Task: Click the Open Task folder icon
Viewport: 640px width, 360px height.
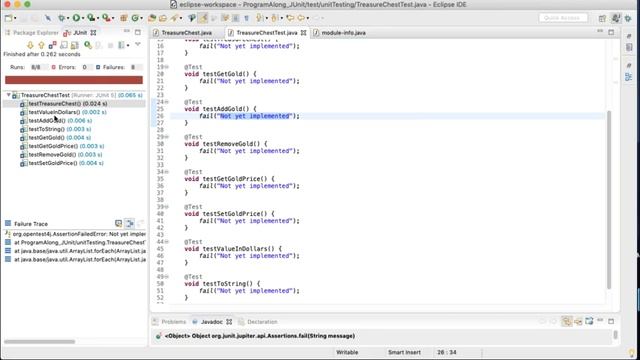Action: 163,18
